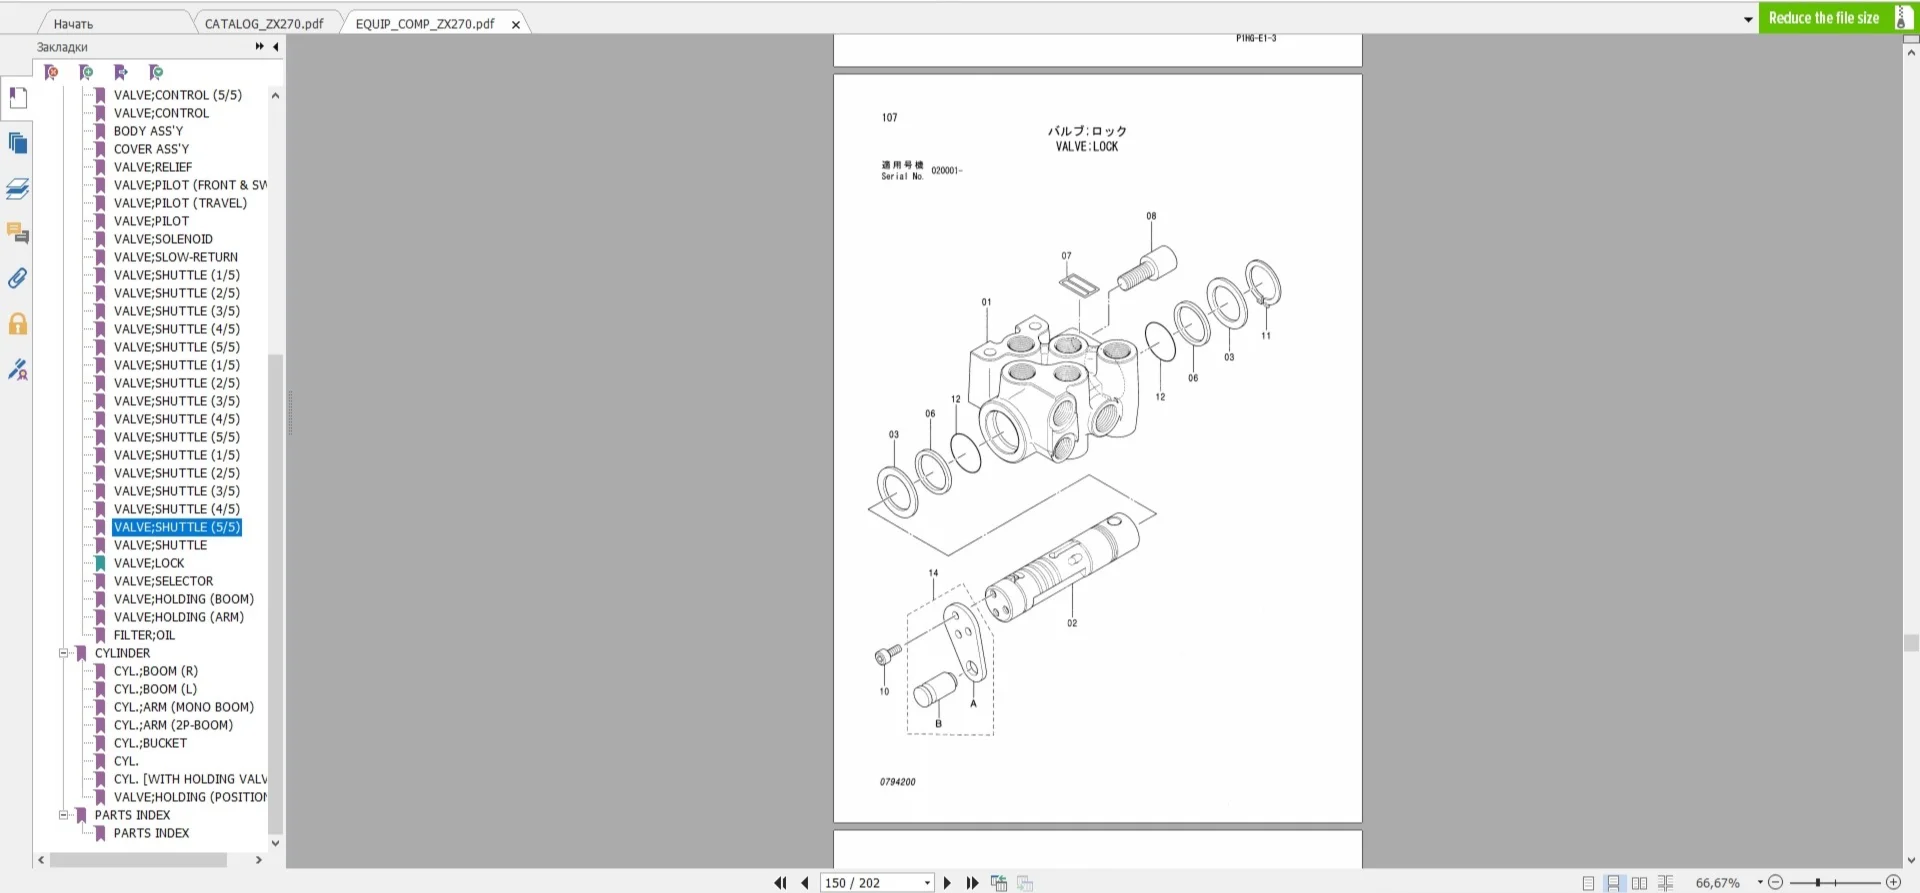Click the zoom level slider
1920x893 pixels.
coord(1834,882)
